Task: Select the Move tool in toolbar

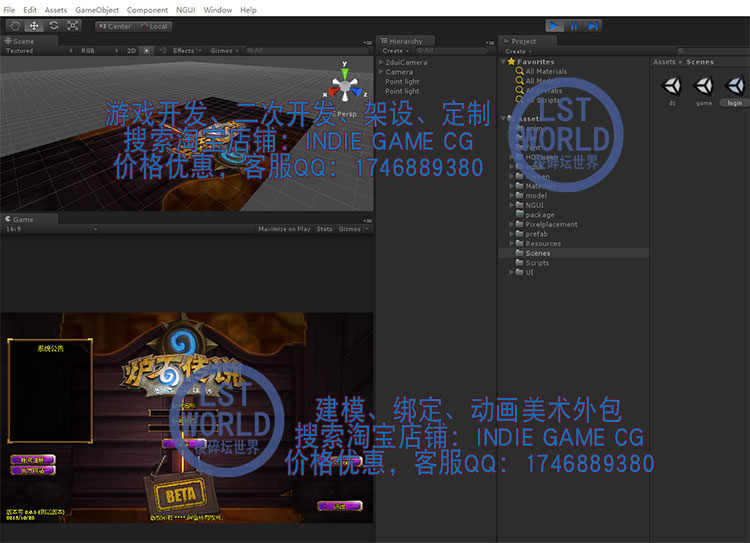Action: click(34, 26)
